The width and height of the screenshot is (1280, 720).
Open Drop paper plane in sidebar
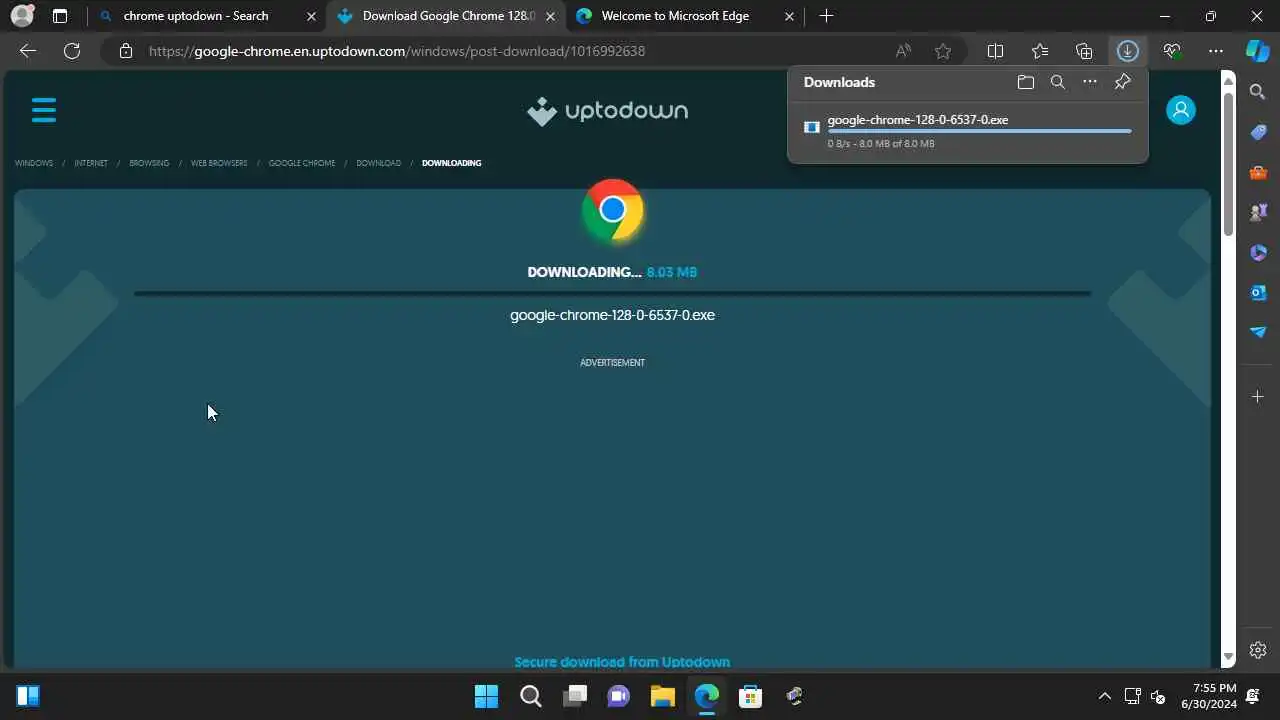click(1258, 332)
